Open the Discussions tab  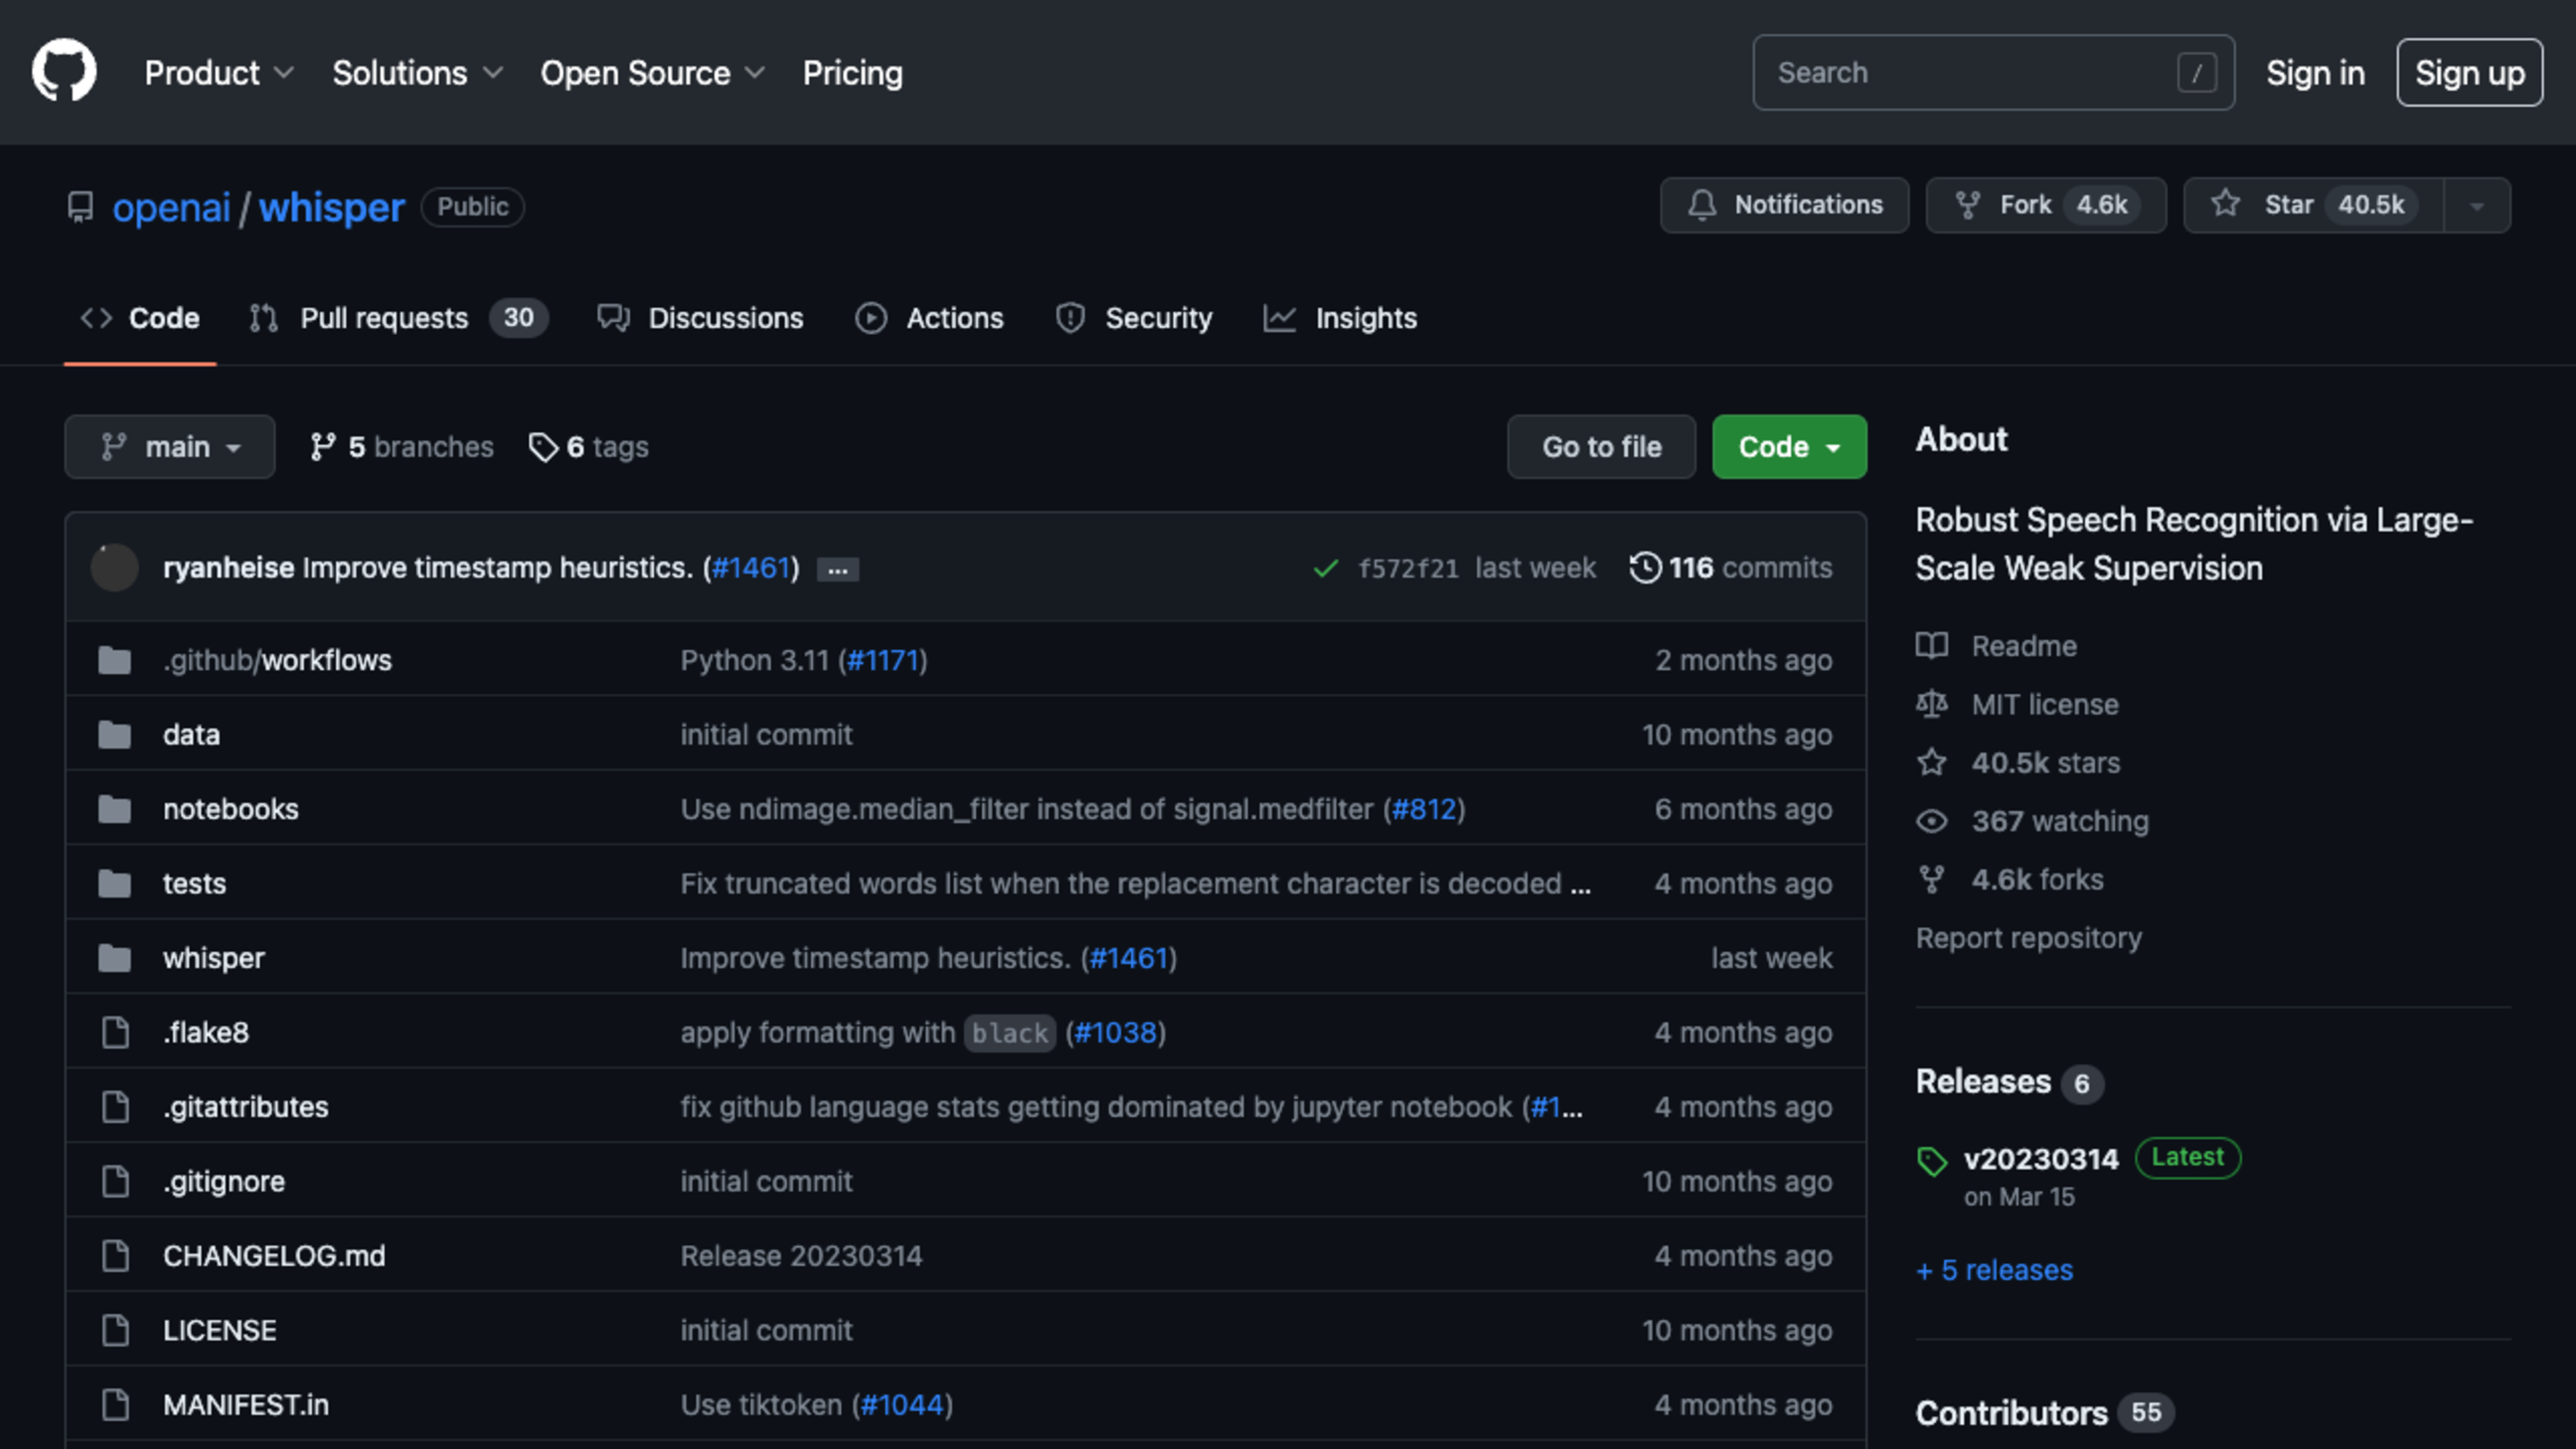tap(700, 318)
